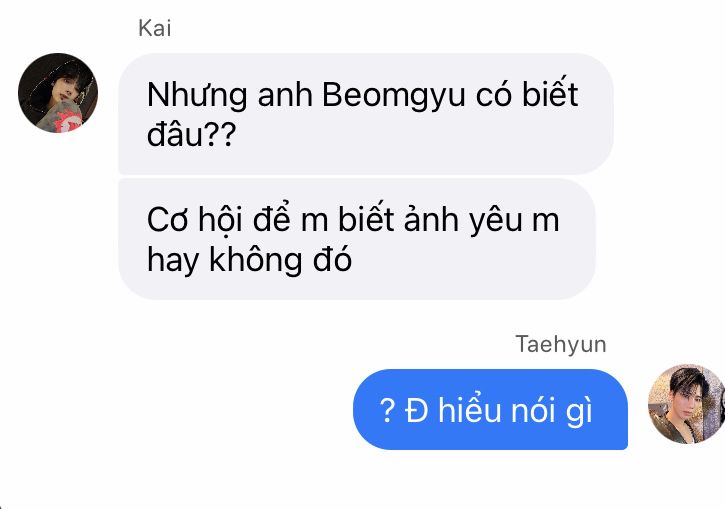Click 'hay không đó' in second gray bubble
Viewport: 725px width, 509px height.
pos(249,260)
